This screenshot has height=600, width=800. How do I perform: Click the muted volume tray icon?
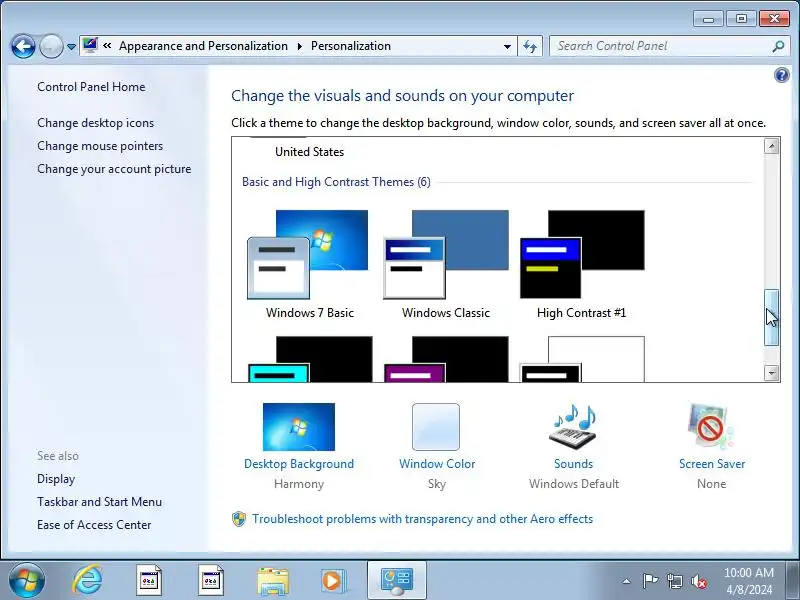(699, 581)
